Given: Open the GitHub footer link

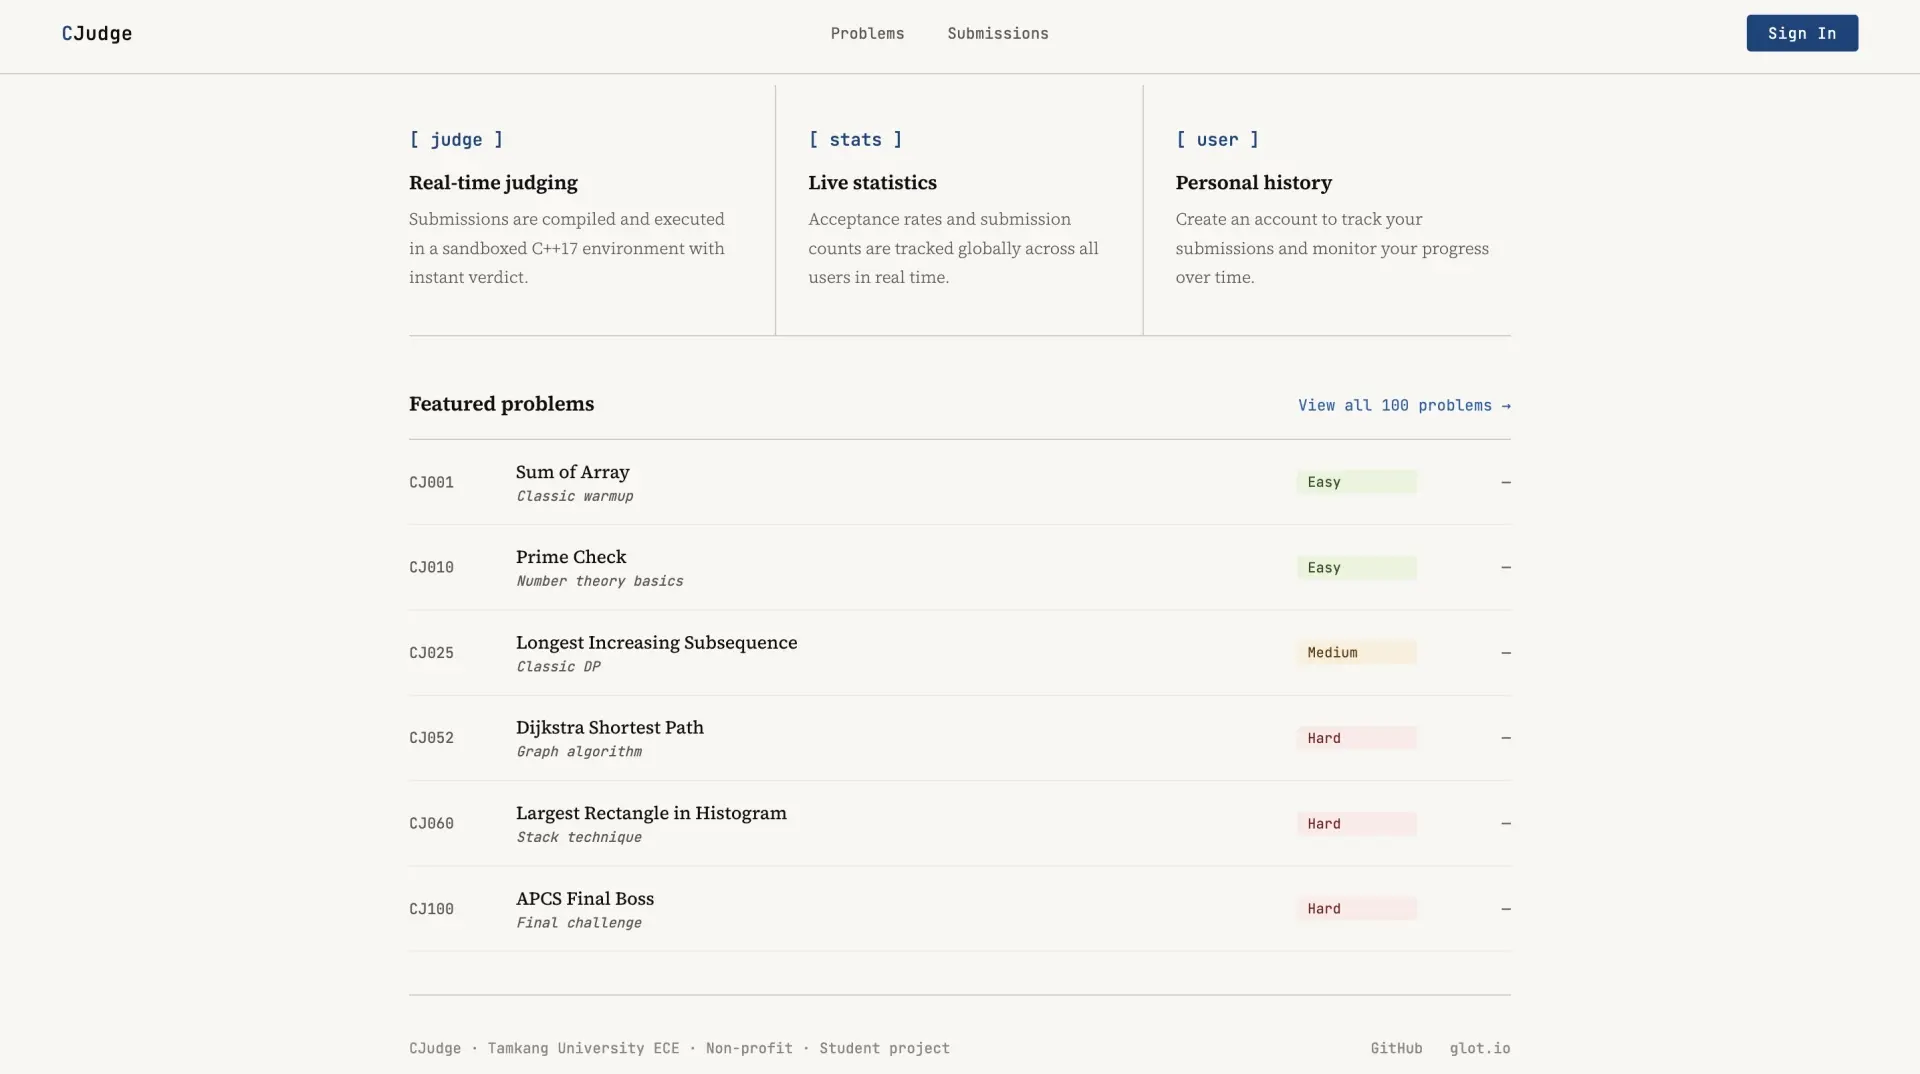Looking at the screenshot, I should coord(1396,1048).
